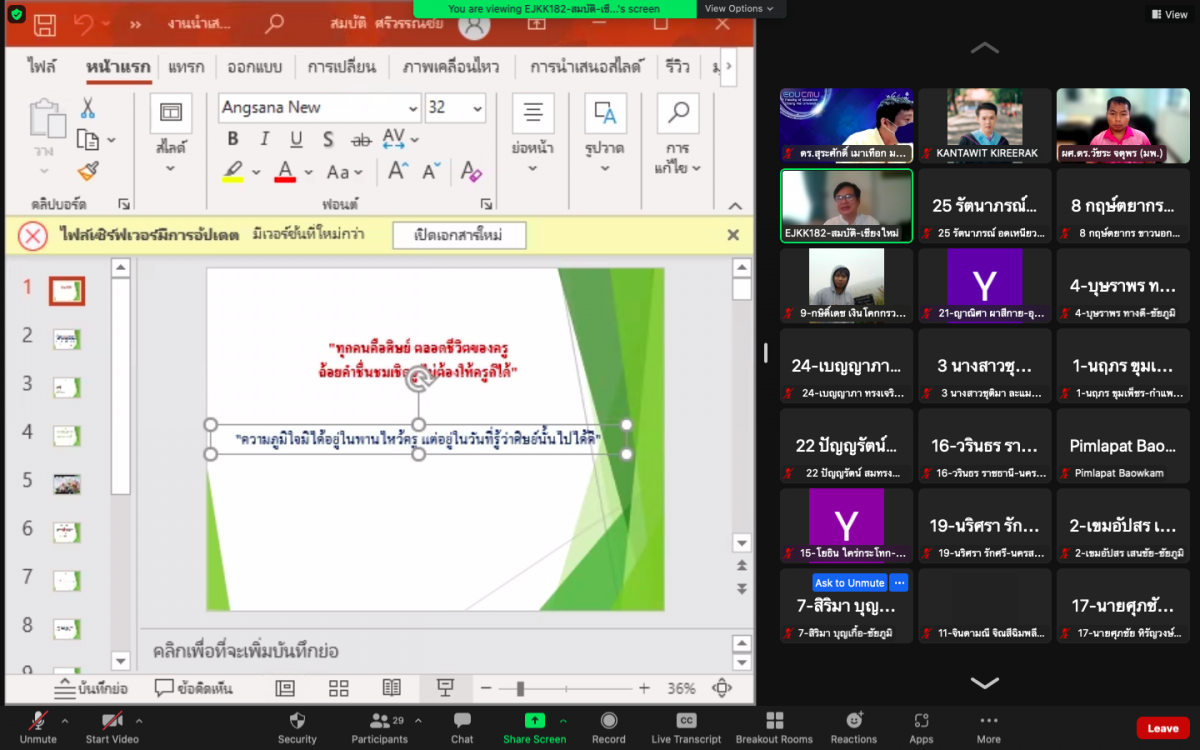
Task: Open Zoom View Options dropdown
Action: pos(738,9)
